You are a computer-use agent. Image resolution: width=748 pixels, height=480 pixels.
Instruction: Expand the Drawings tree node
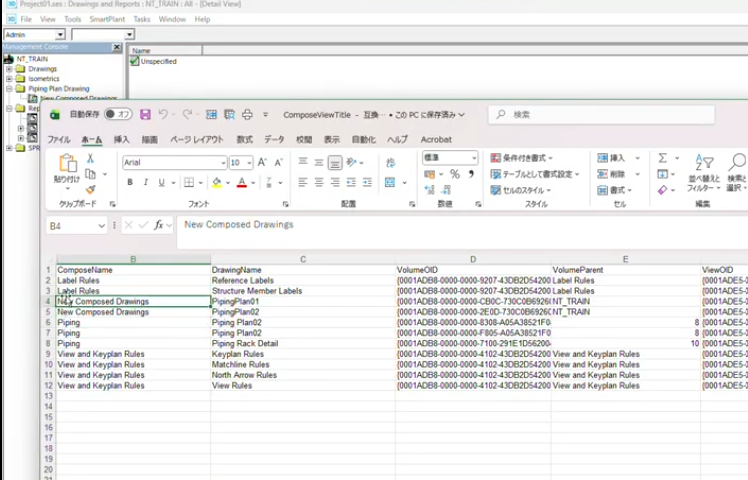point(9,69)
